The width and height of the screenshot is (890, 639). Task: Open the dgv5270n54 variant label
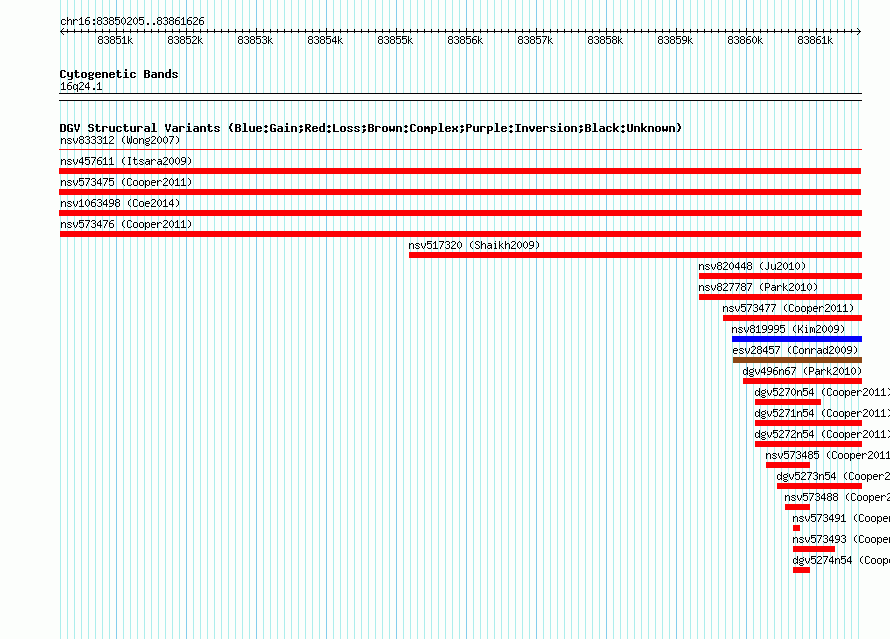pos(822,392)
